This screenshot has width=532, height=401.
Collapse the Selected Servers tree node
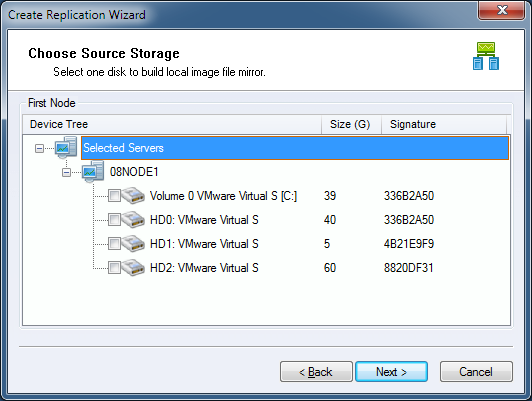39,148
